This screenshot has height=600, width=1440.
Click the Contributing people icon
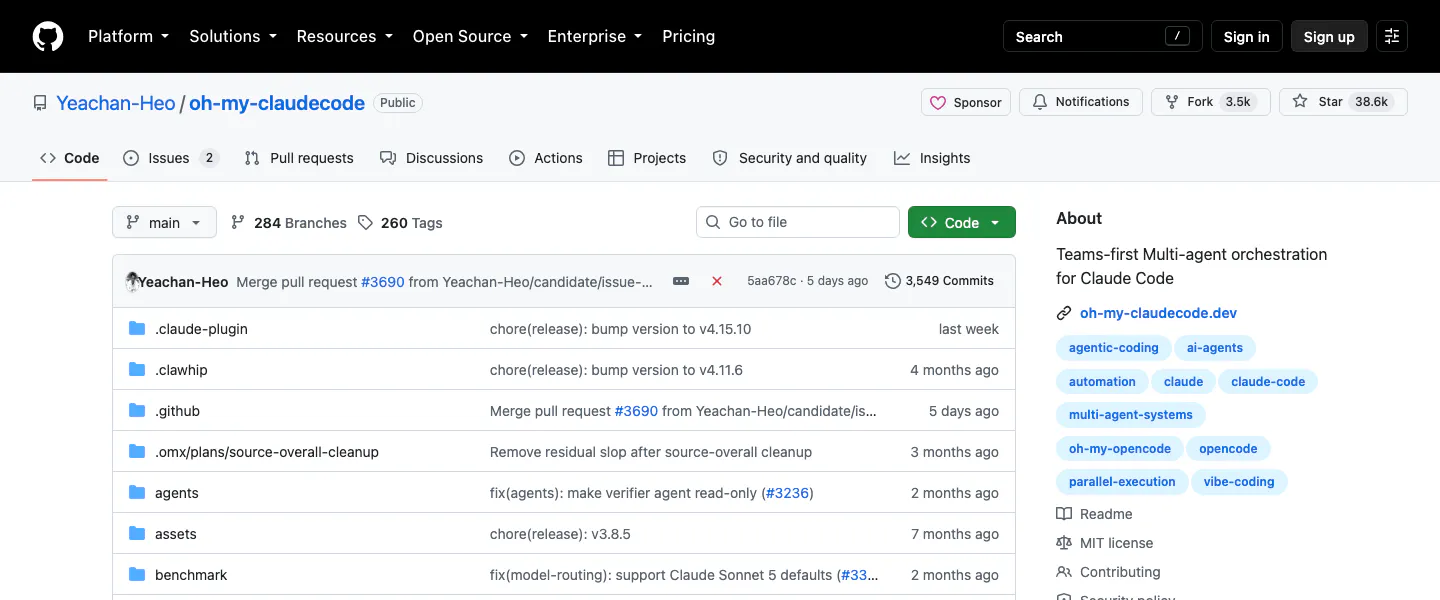1064,572
